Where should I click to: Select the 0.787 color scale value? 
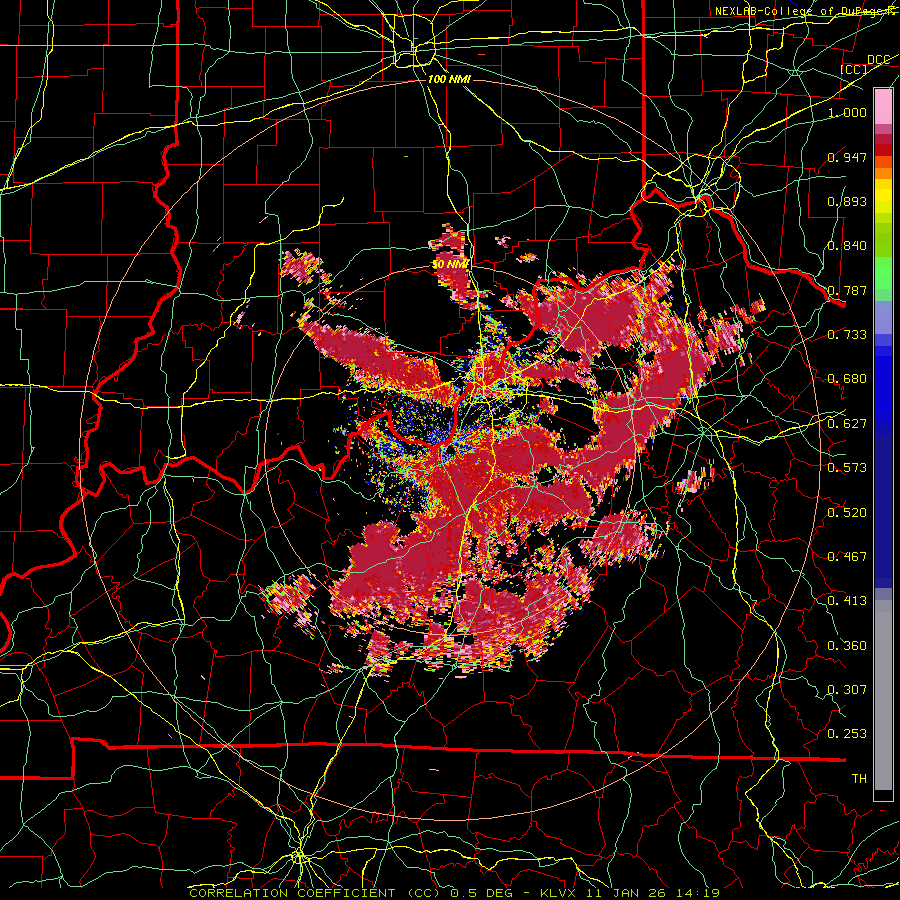click(847, 290)
